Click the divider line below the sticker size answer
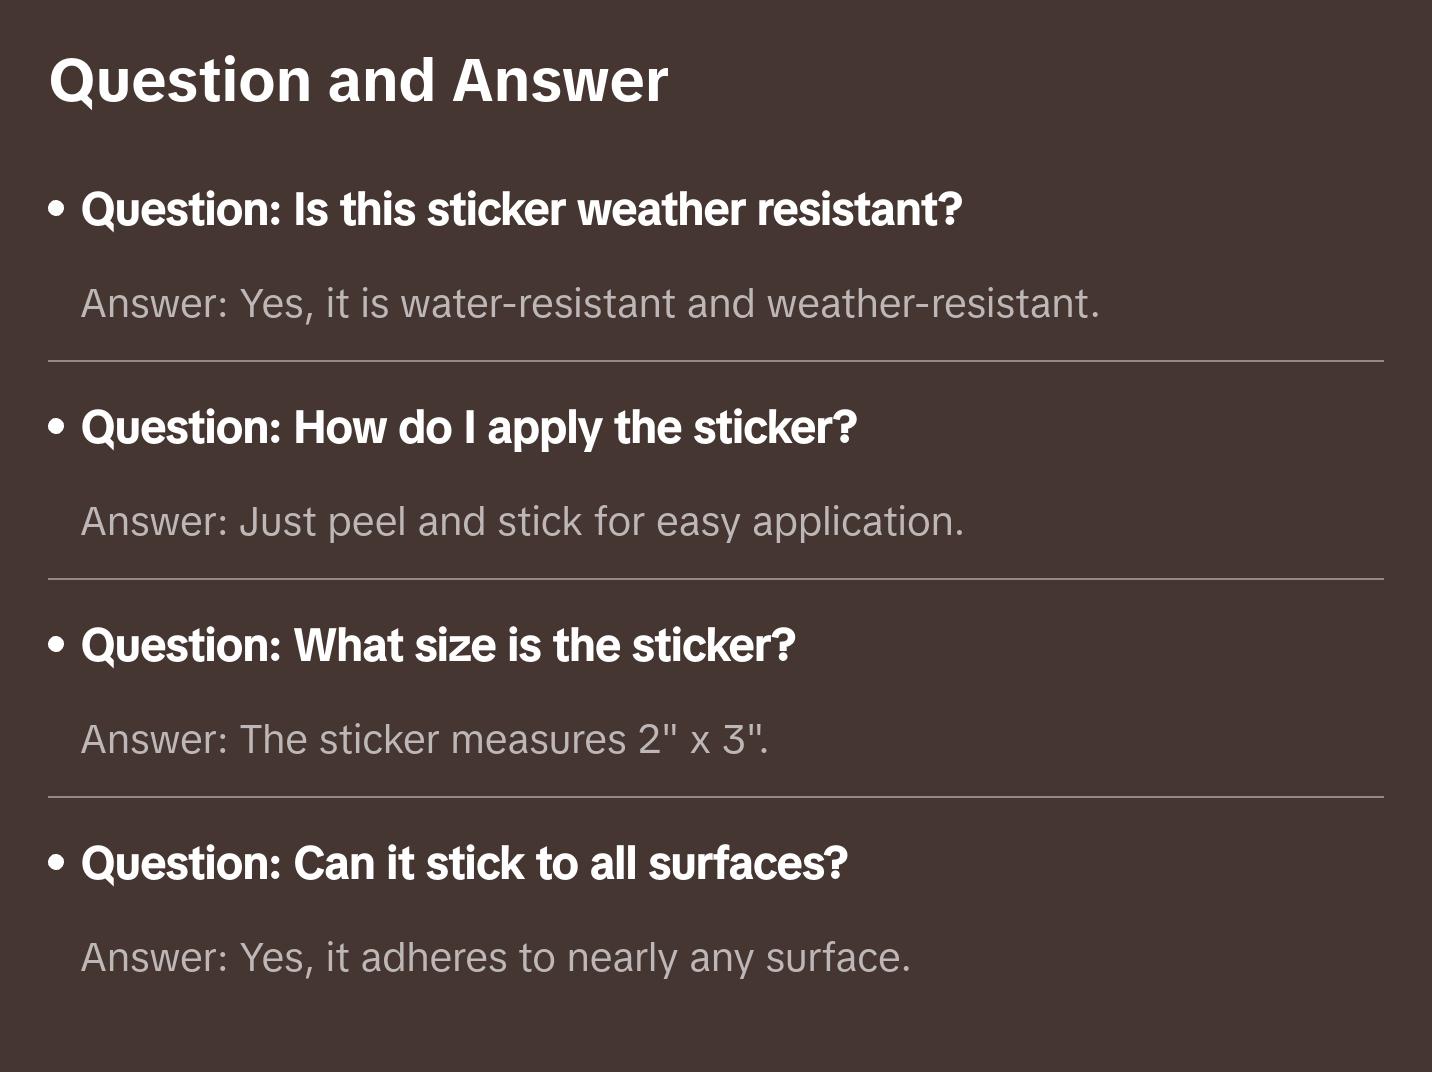Image resolution: width=1432 pixels, height=1072 pixels. point(716,797)
